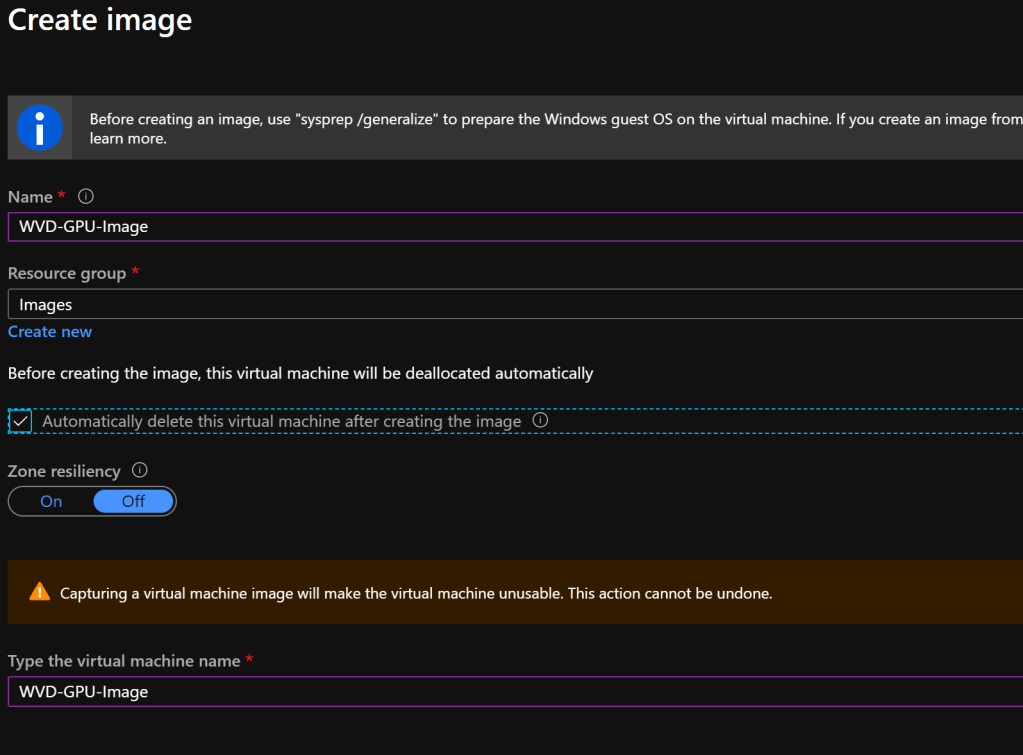This screenshot has width=1023, height=755.
Task: Click the blue information icon in the banner
Action: click(40, 128)
